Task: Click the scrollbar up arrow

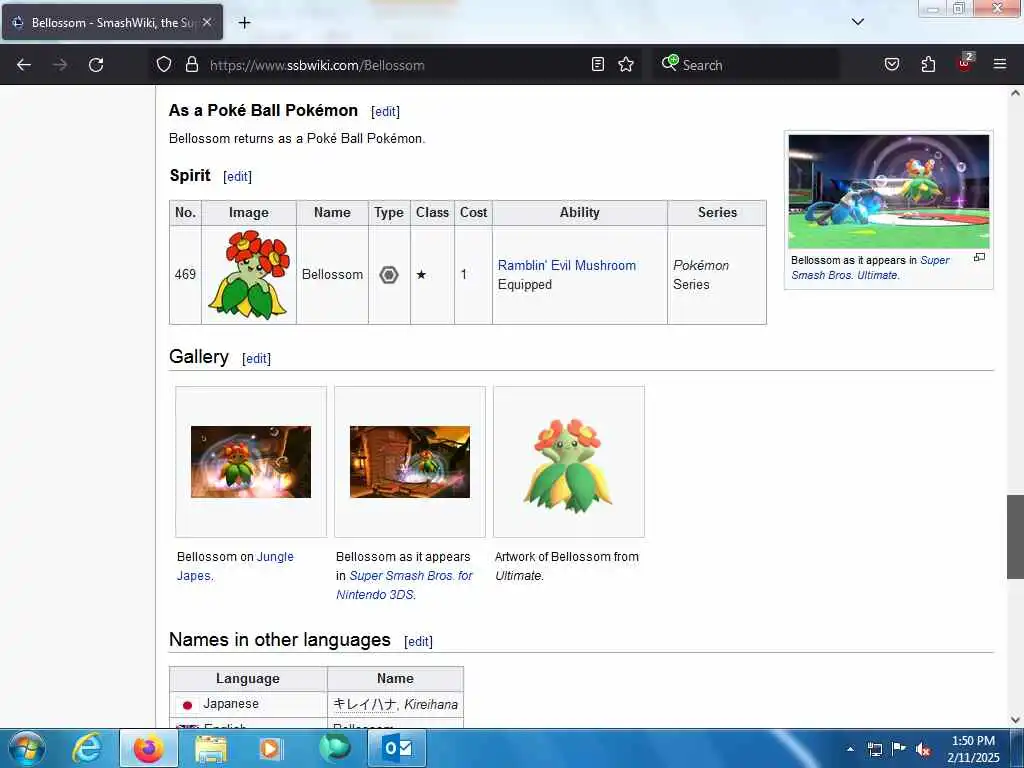Action: coord(1015,93)
